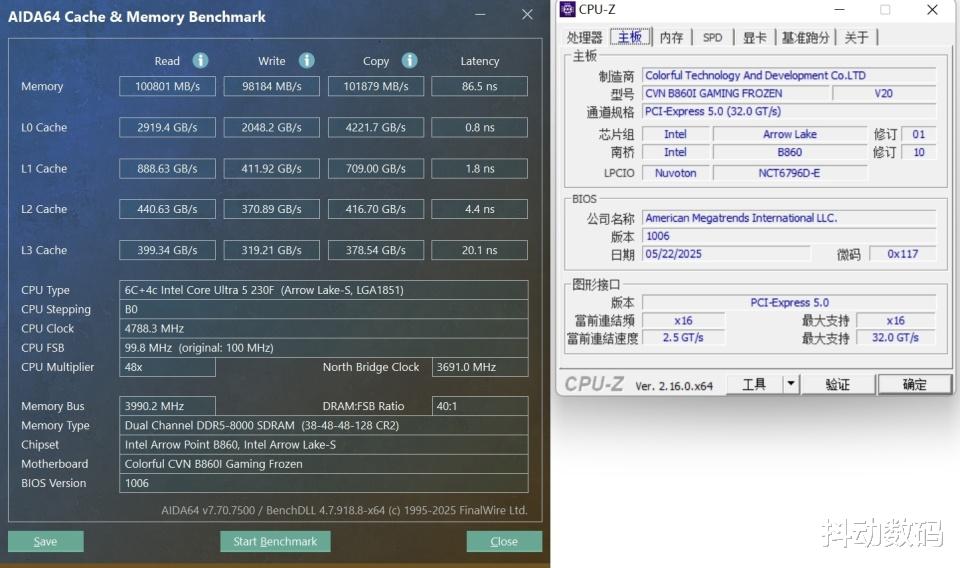Click American Megatrends International LLC. field

click(x=789, y=218)
